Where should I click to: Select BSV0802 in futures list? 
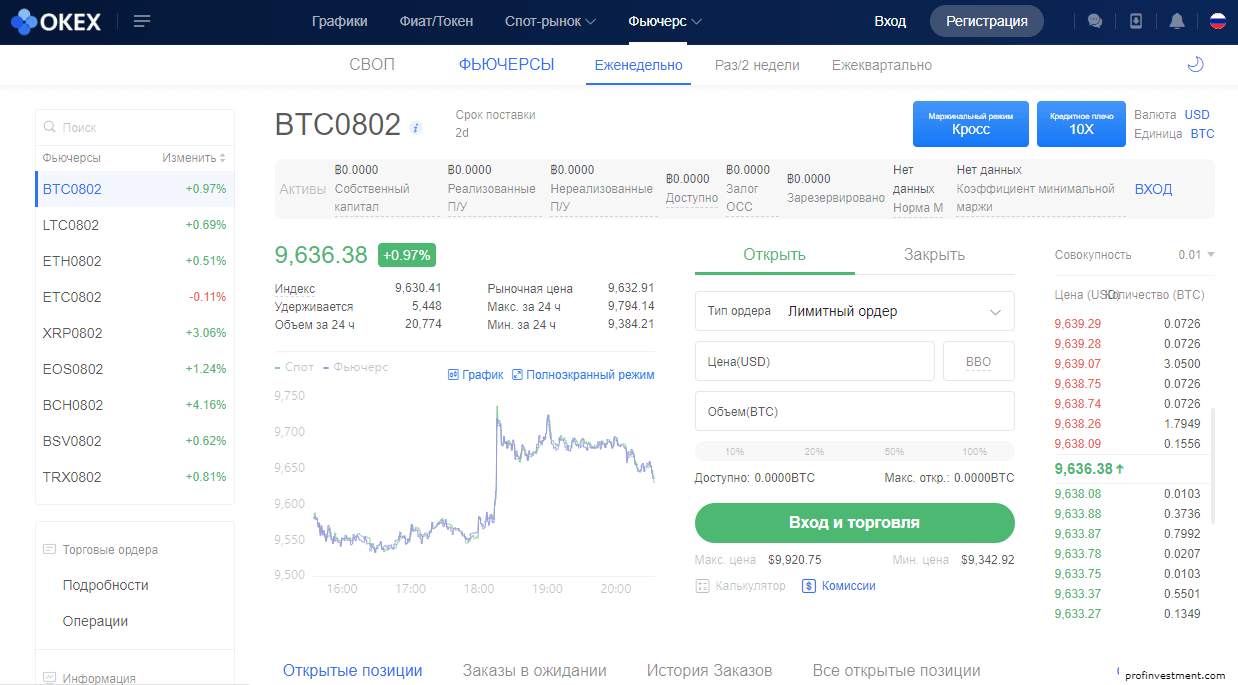[x=135, y=441]
